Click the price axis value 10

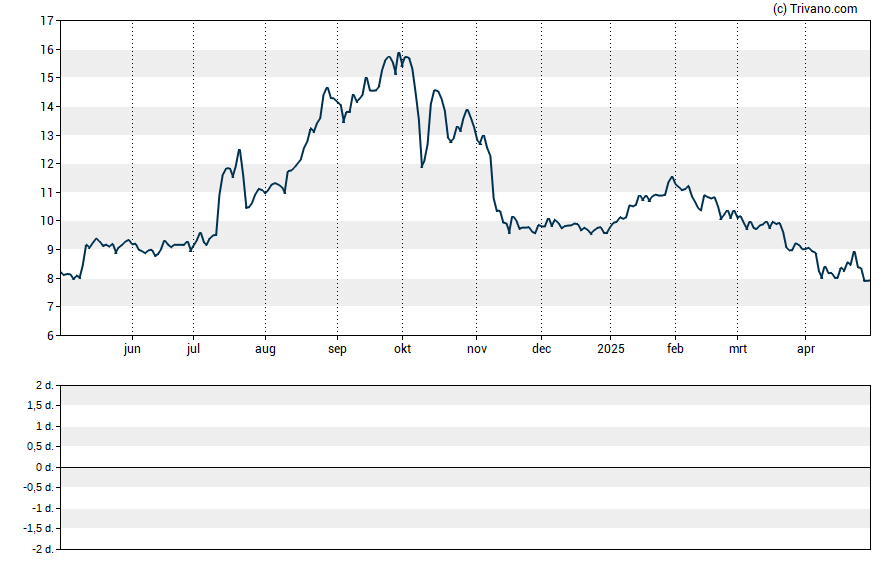[x=47, y=221]
